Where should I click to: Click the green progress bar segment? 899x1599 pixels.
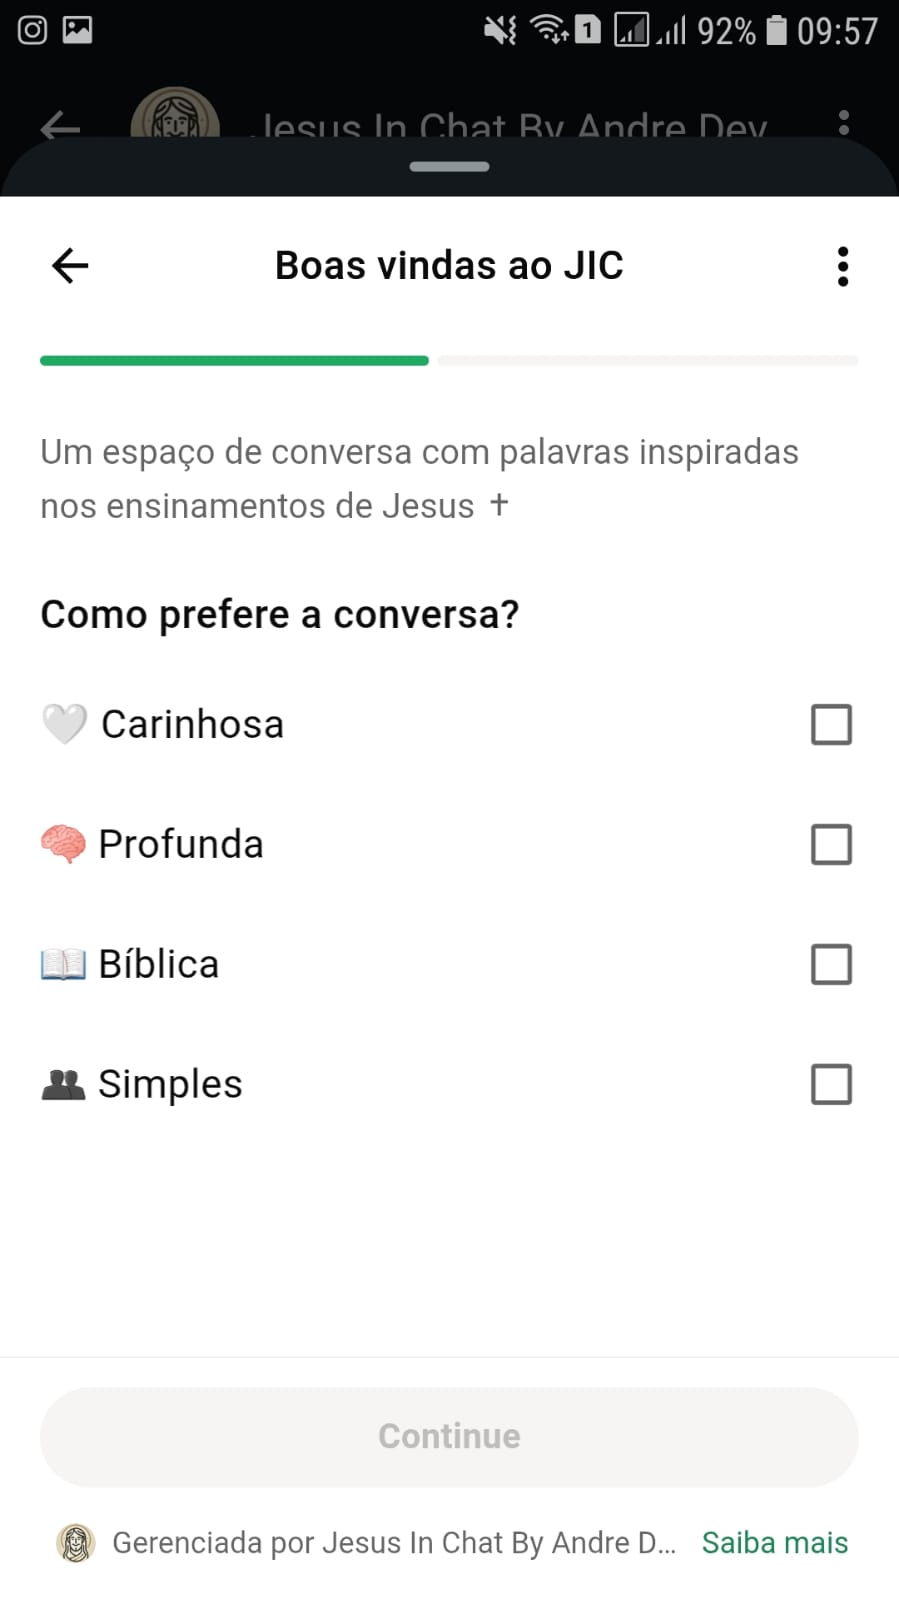234,360
